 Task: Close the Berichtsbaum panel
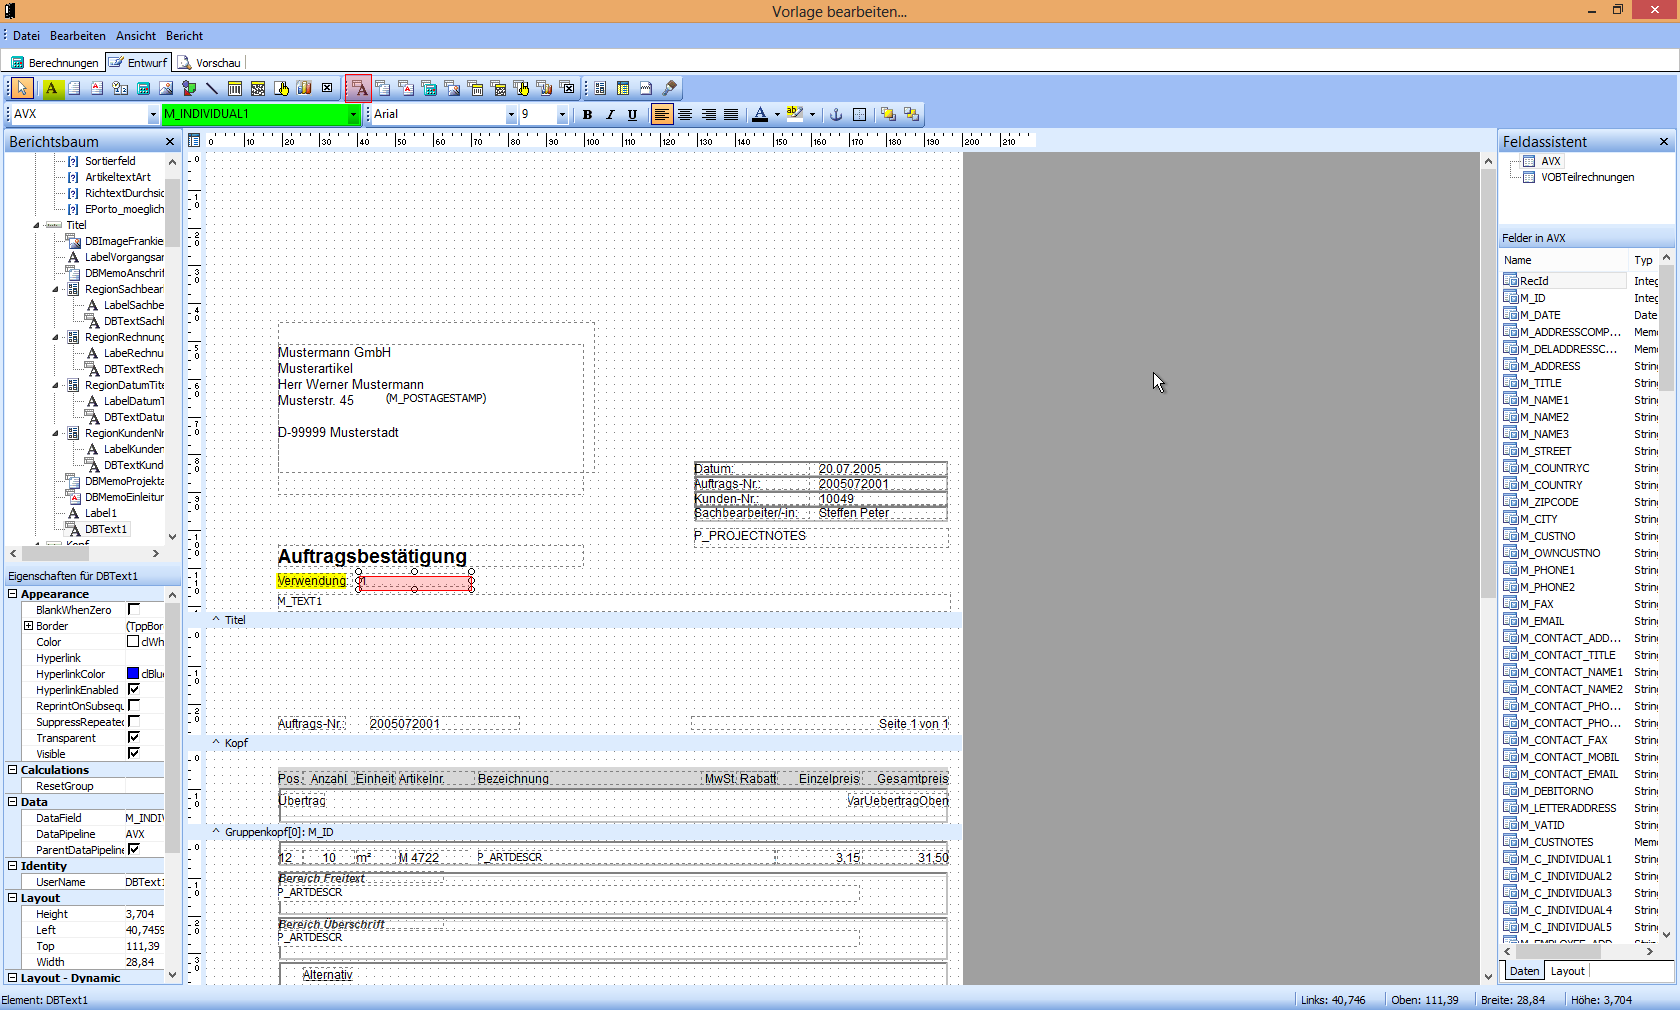click(x=170, y=142)
